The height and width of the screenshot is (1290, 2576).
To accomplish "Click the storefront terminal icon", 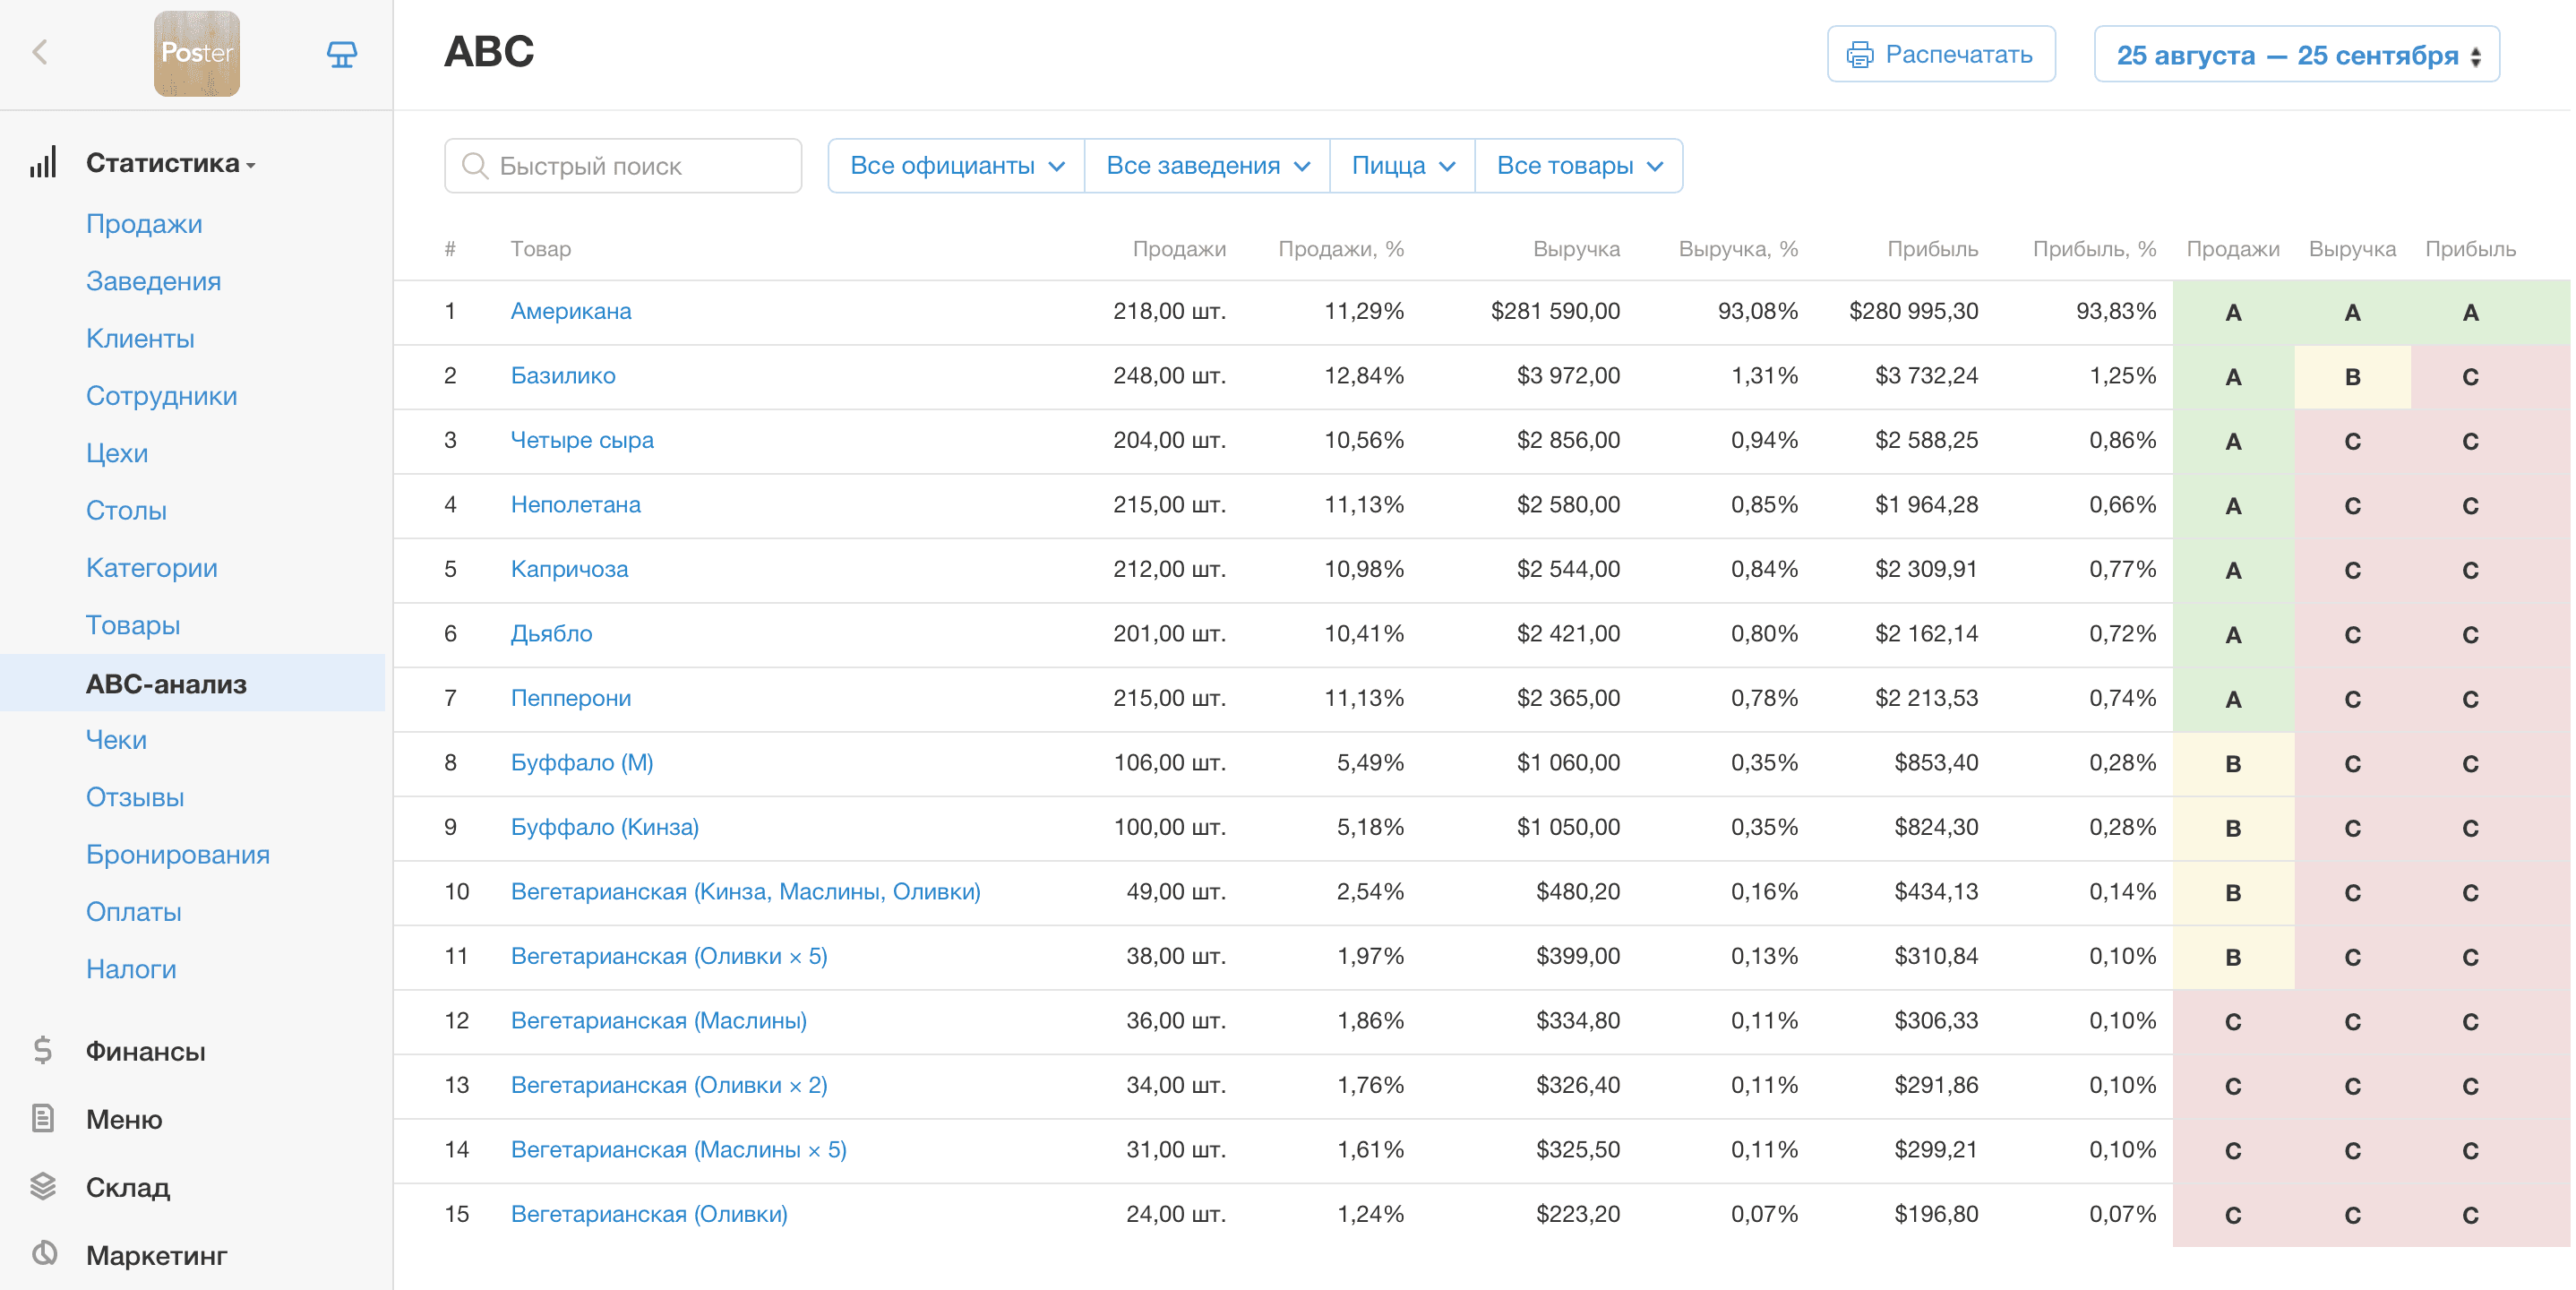I will click(342, 54).
